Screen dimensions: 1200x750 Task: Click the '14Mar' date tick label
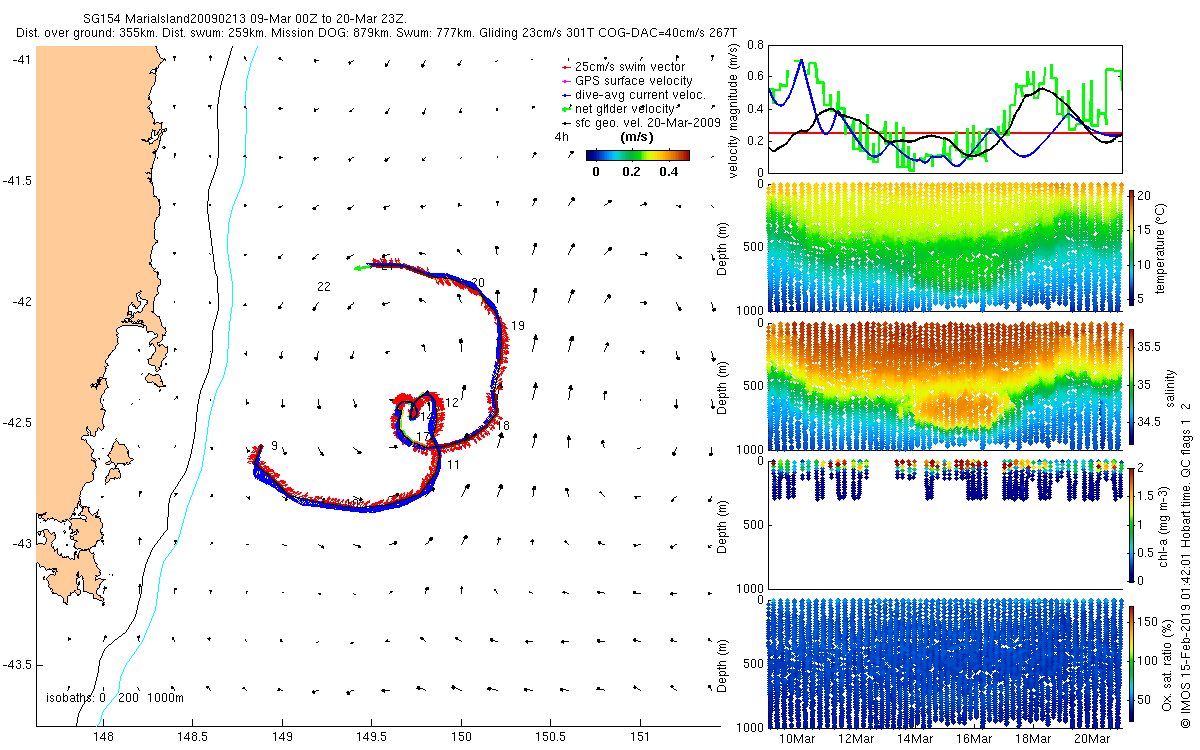coord(914,738)
